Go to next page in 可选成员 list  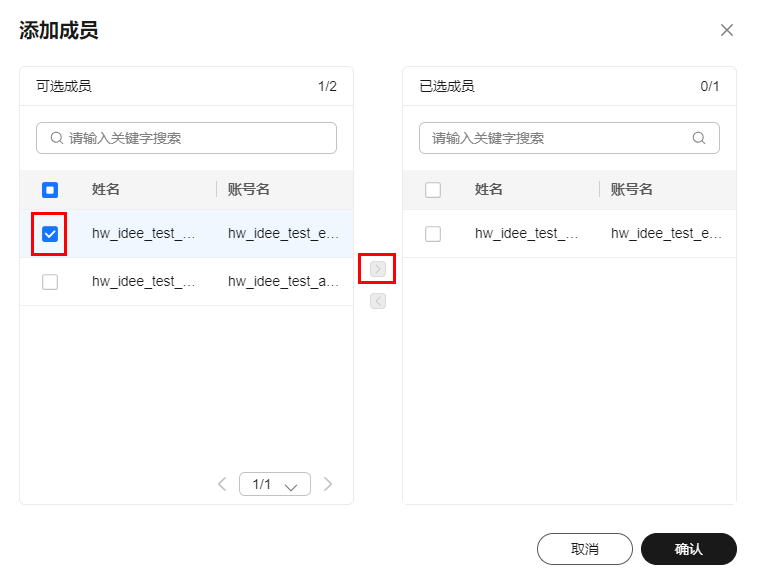328,484
